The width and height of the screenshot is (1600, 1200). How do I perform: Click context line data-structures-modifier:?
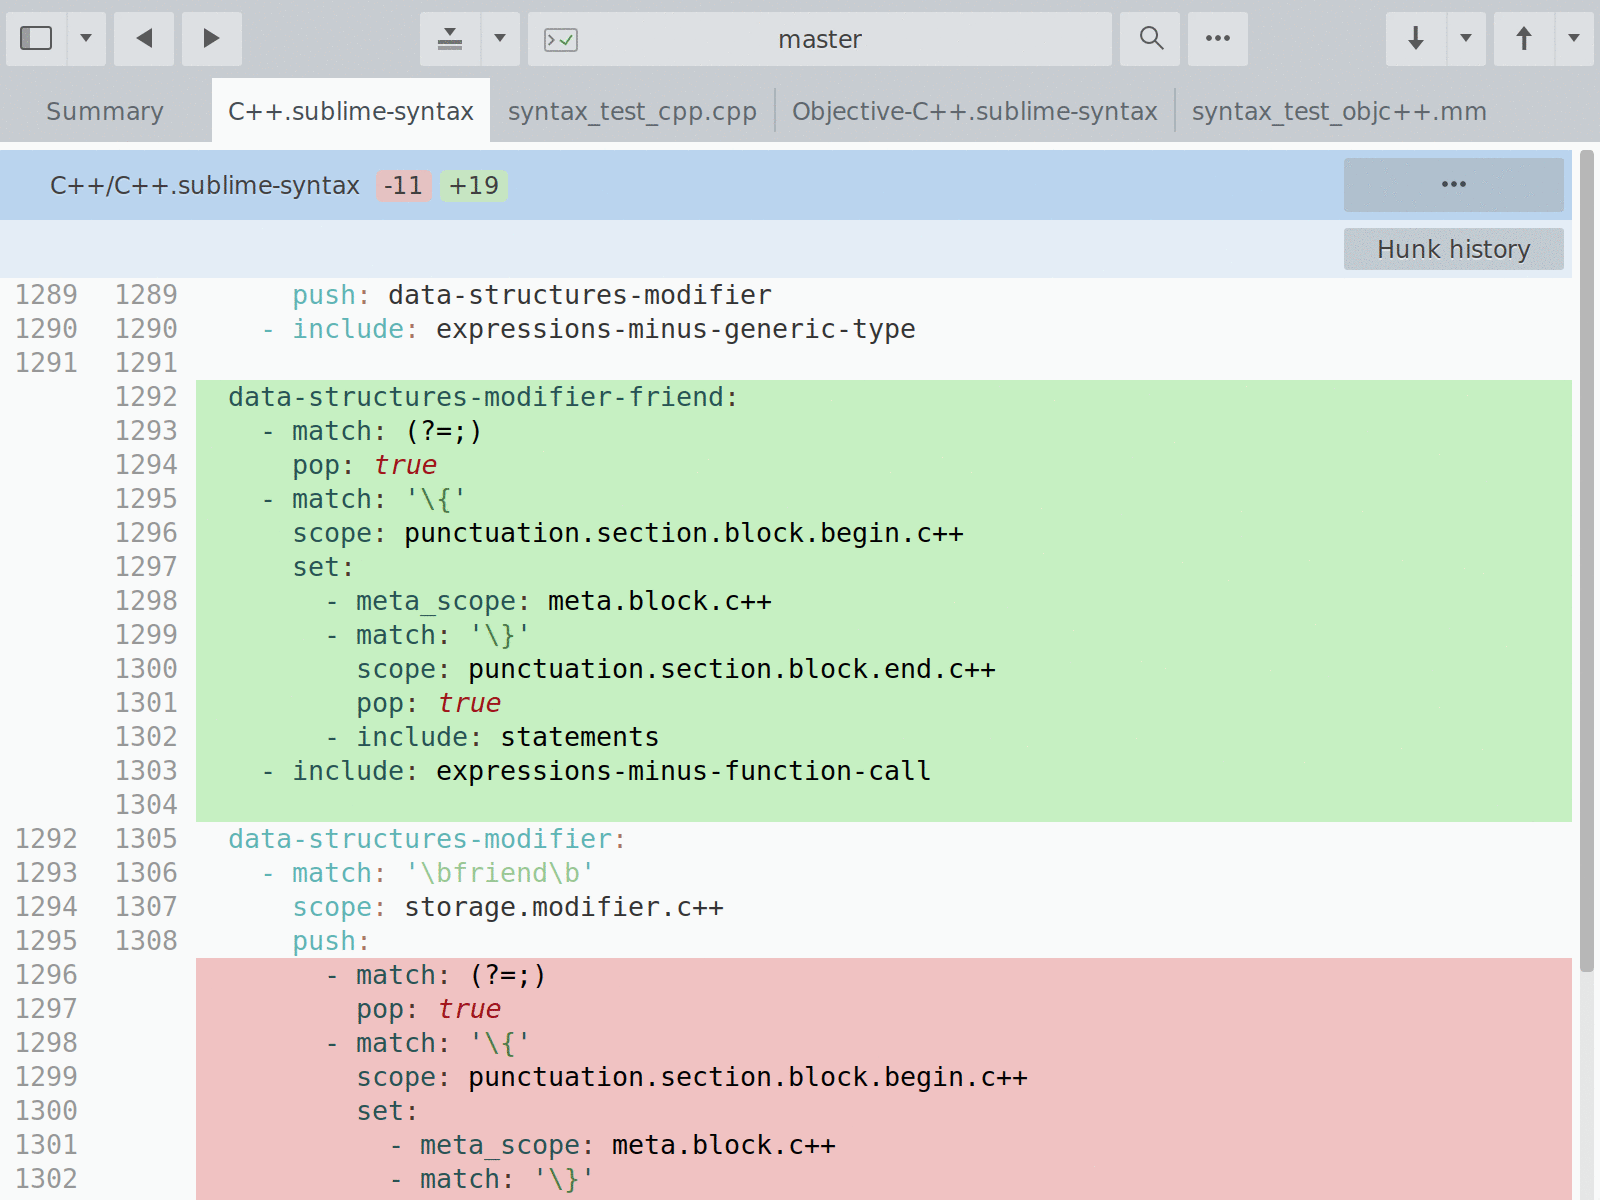884,839
